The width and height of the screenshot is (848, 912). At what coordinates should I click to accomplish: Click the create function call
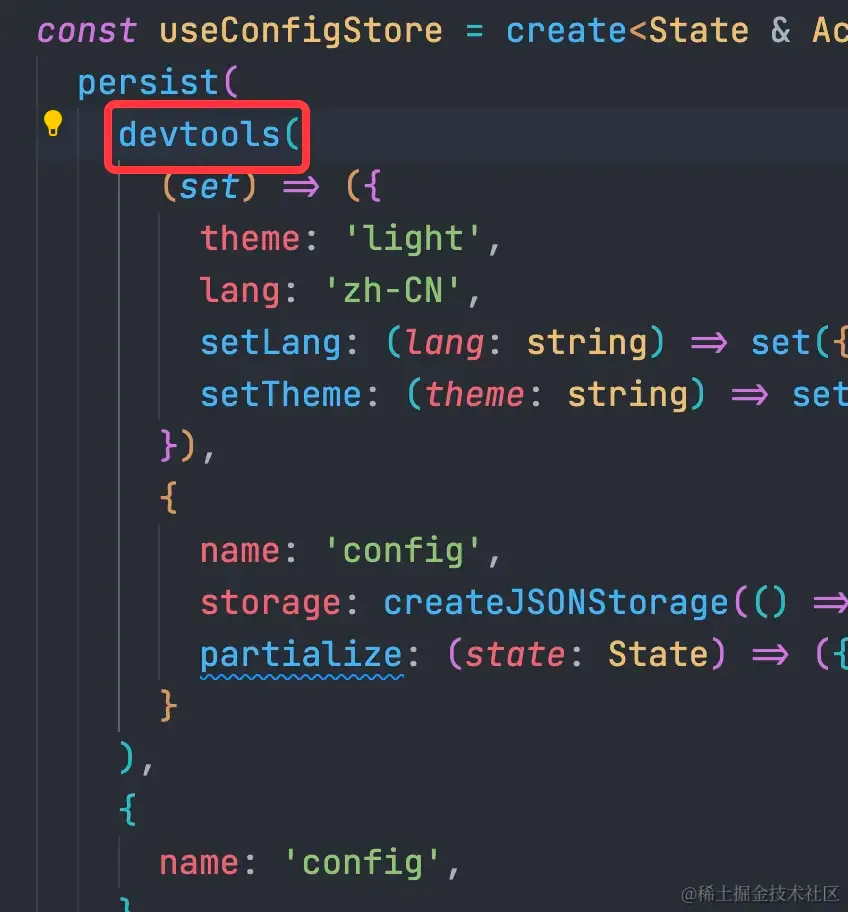(x=566, y=30)
